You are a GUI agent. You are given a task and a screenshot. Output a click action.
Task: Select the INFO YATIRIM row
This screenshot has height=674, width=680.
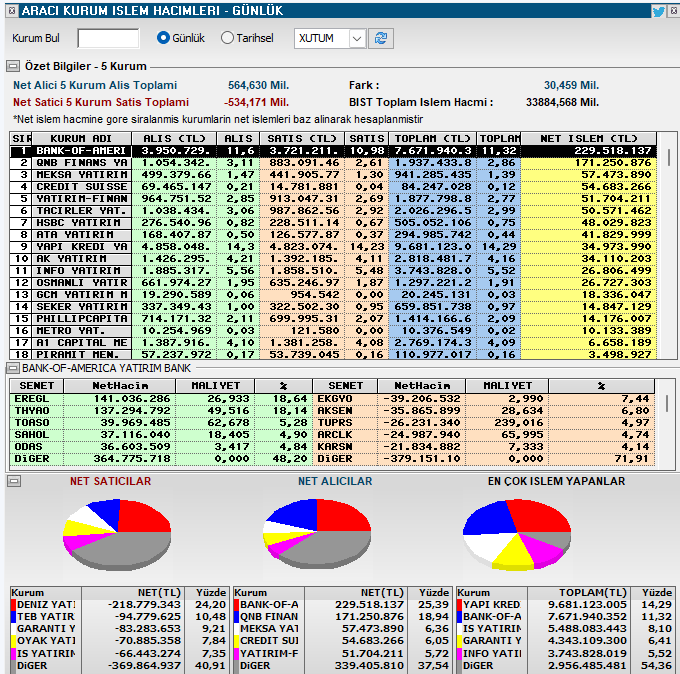click(x=333, y=270)
